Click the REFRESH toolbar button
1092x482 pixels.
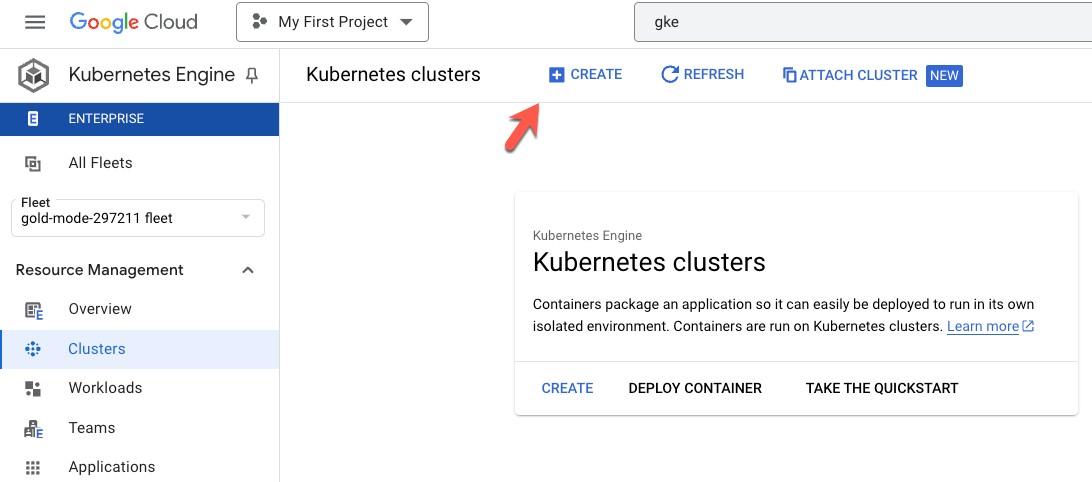pos(702,75)
